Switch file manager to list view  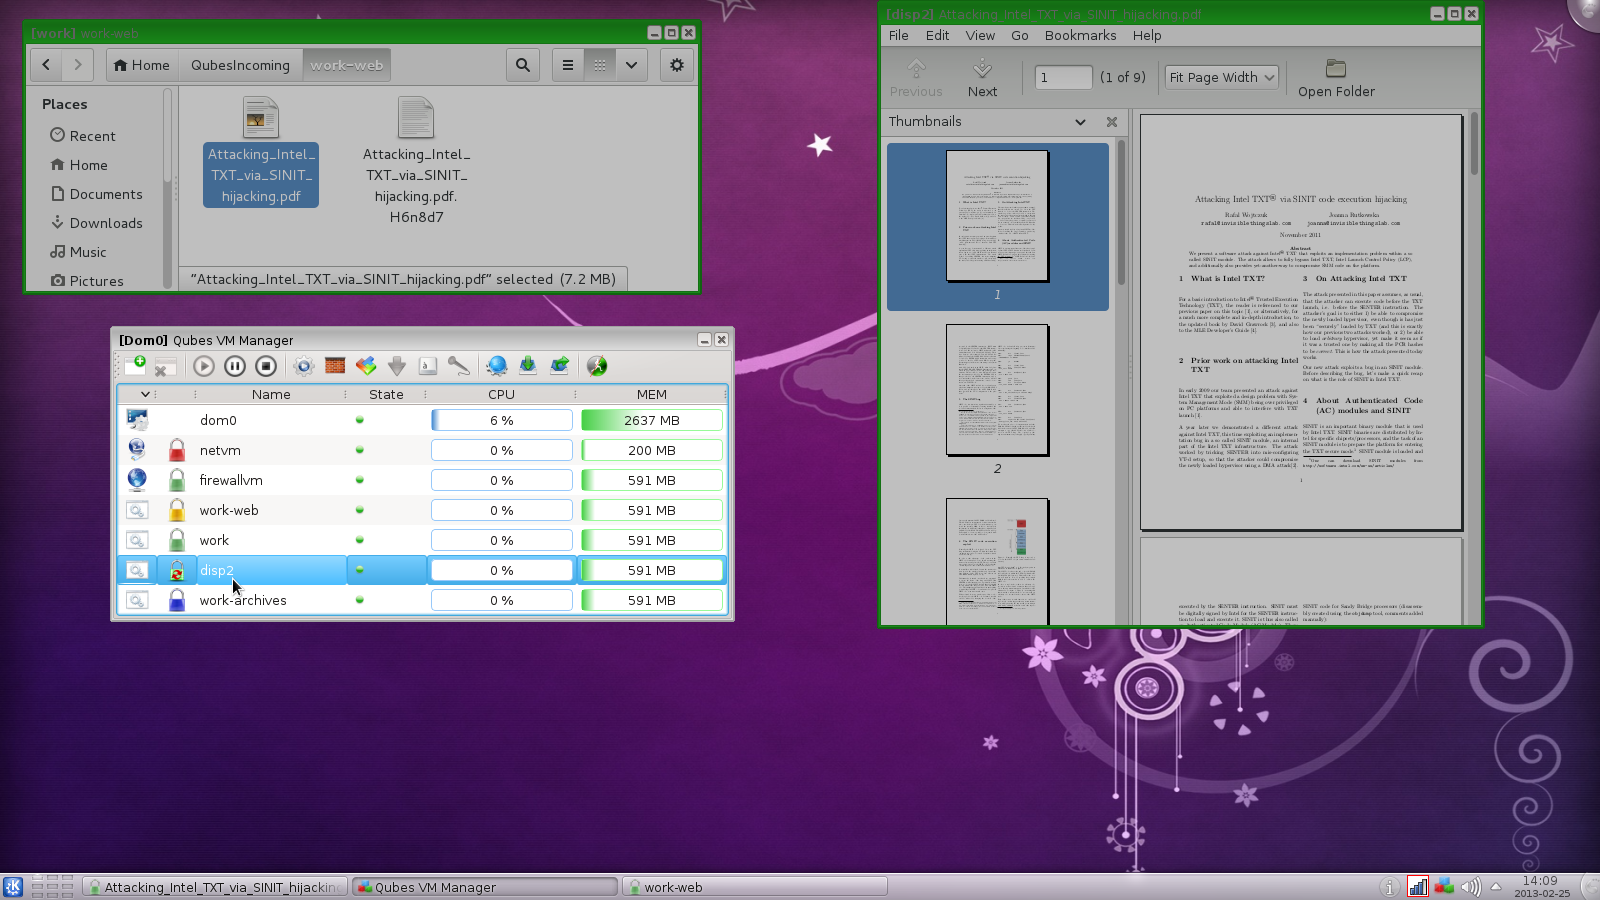pos(568,65)
